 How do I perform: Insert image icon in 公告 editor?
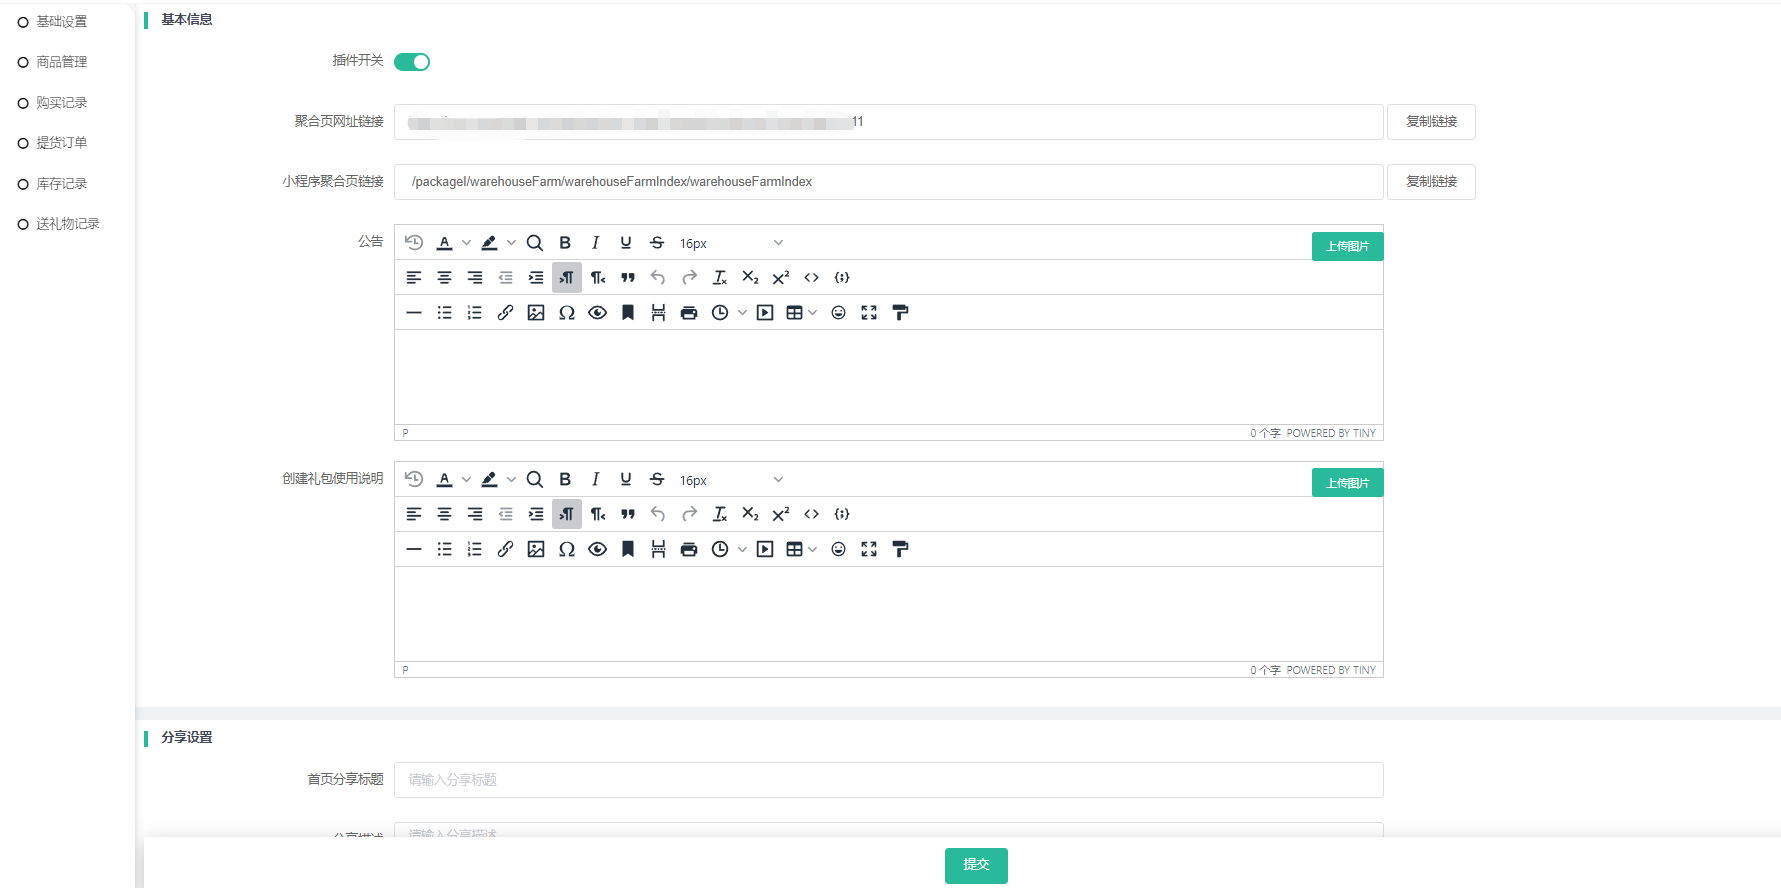point(536,313)
